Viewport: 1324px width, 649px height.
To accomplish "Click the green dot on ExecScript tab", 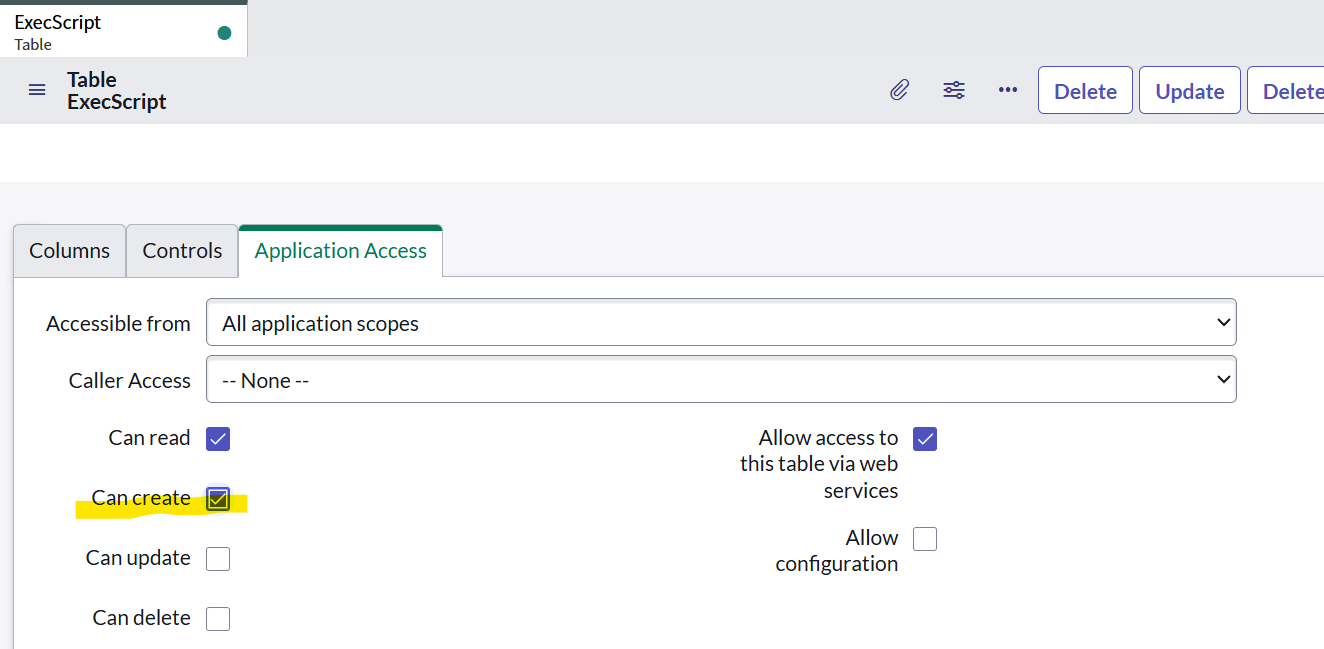I will 224,33.
